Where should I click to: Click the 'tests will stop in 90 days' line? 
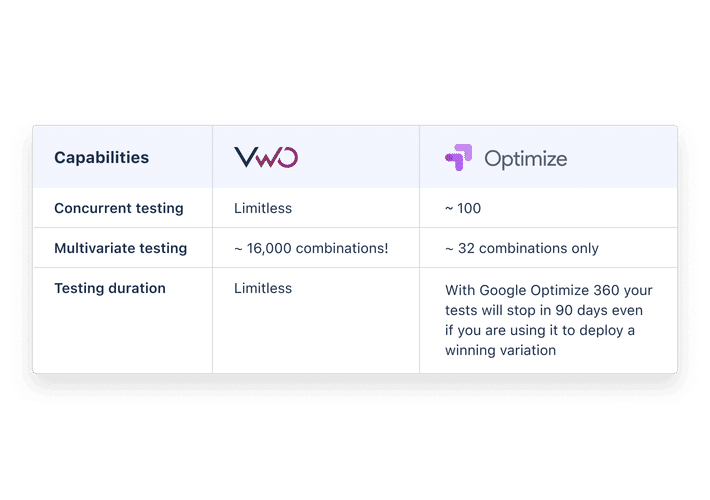coord(543,310)
